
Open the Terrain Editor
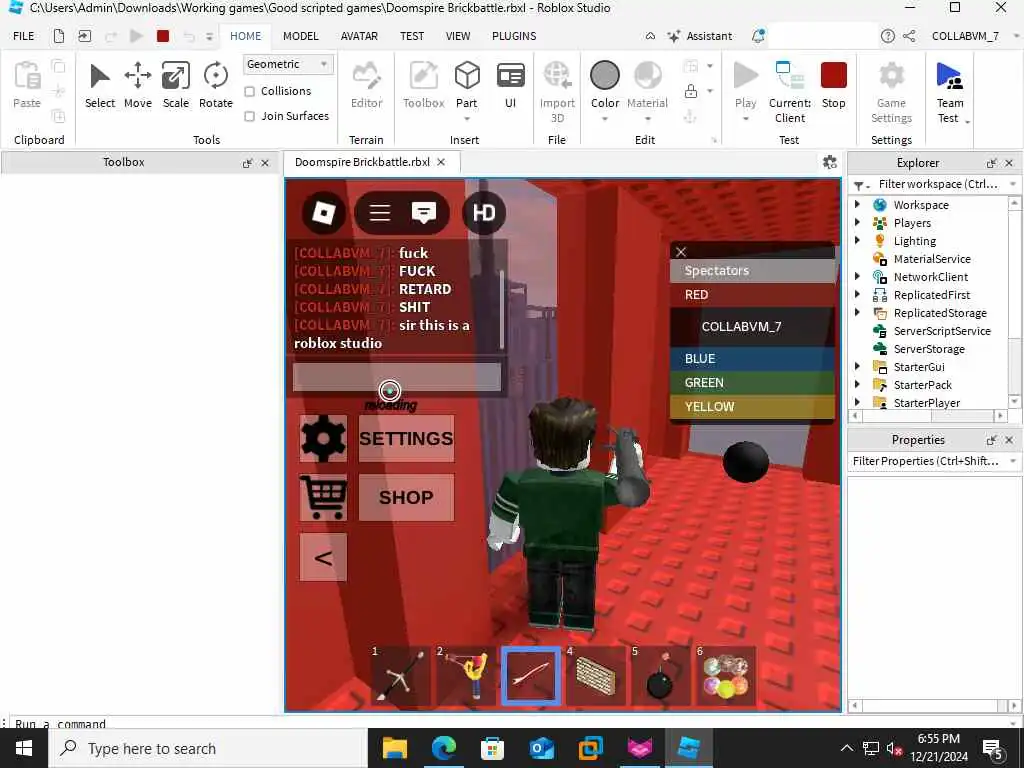[x=366, y=84]
